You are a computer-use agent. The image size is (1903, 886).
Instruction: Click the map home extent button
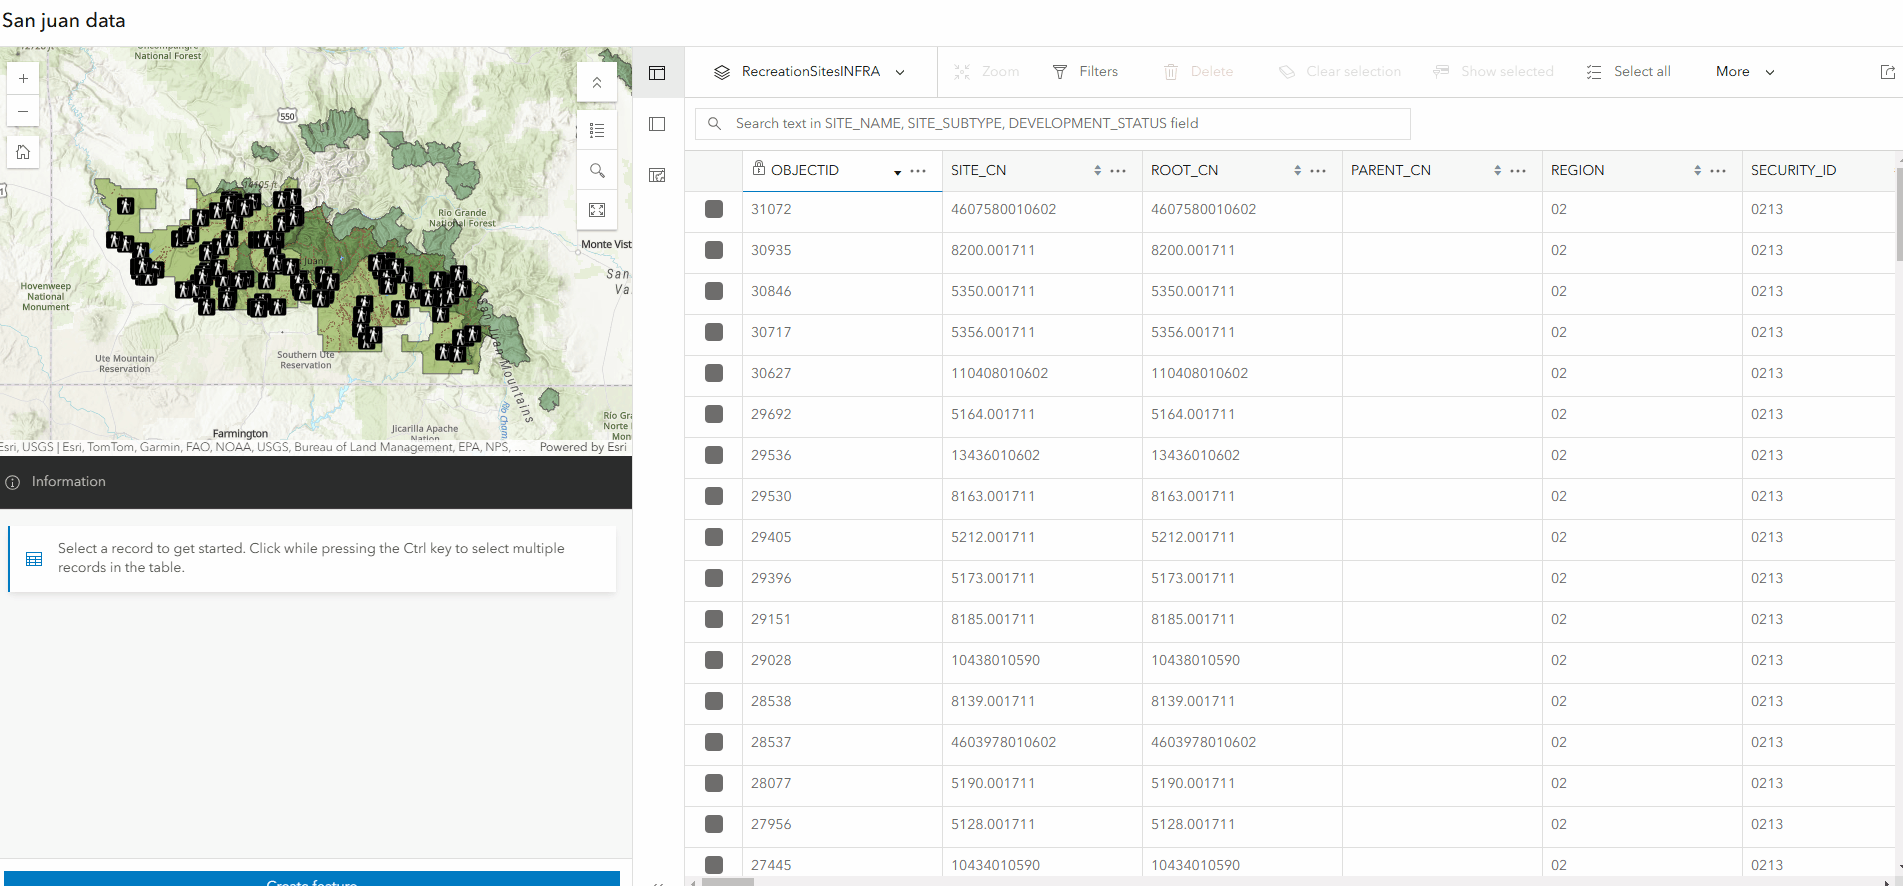point(23,152)
